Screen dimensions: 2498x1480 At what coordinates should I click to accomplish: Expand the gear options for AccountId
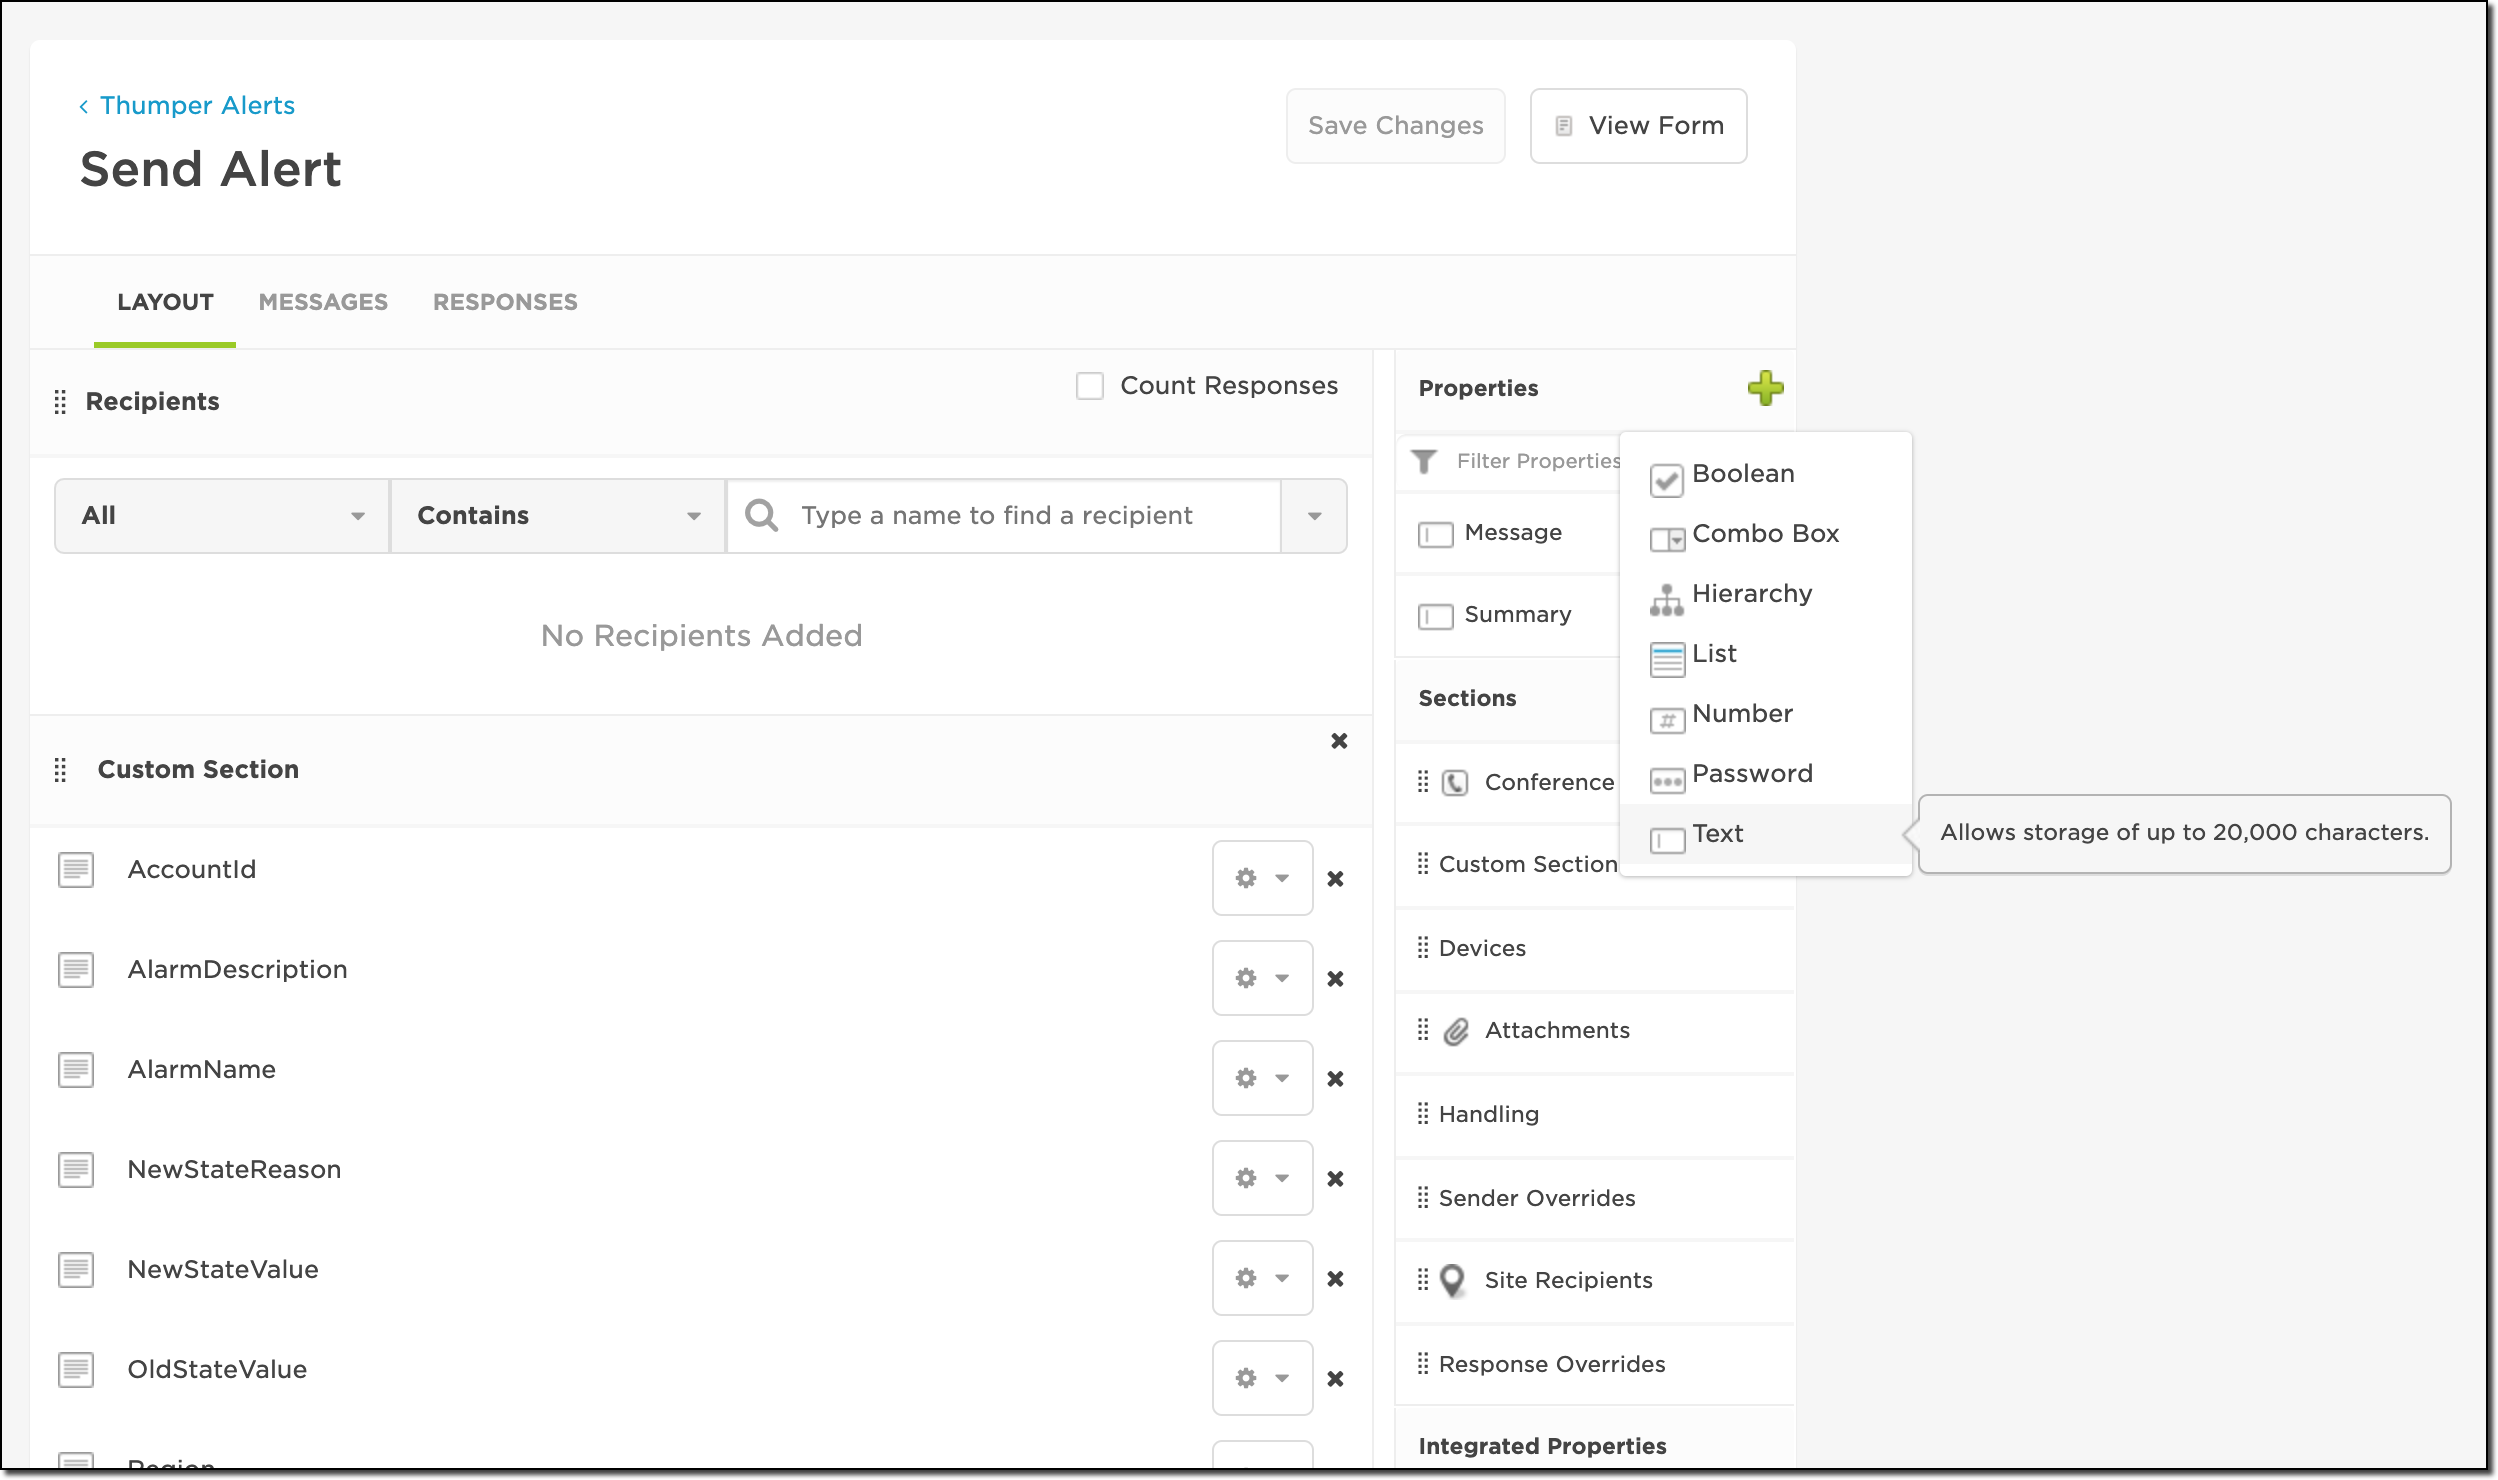tap(1262, 878)
